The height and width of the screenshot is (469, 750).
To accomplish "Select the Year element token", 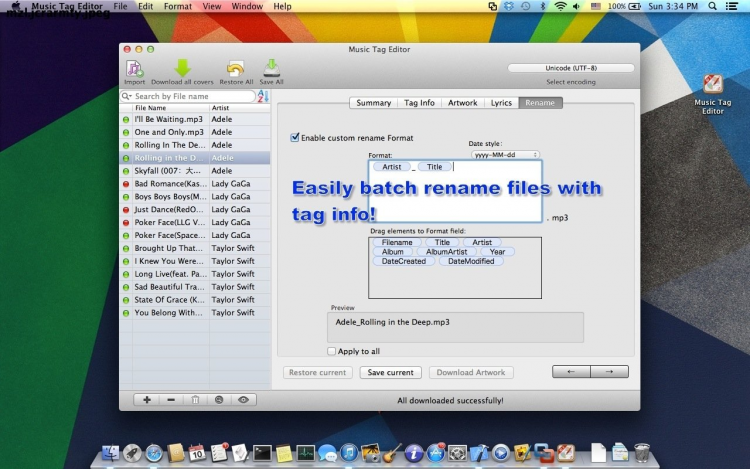I will [x=497, y=251].
